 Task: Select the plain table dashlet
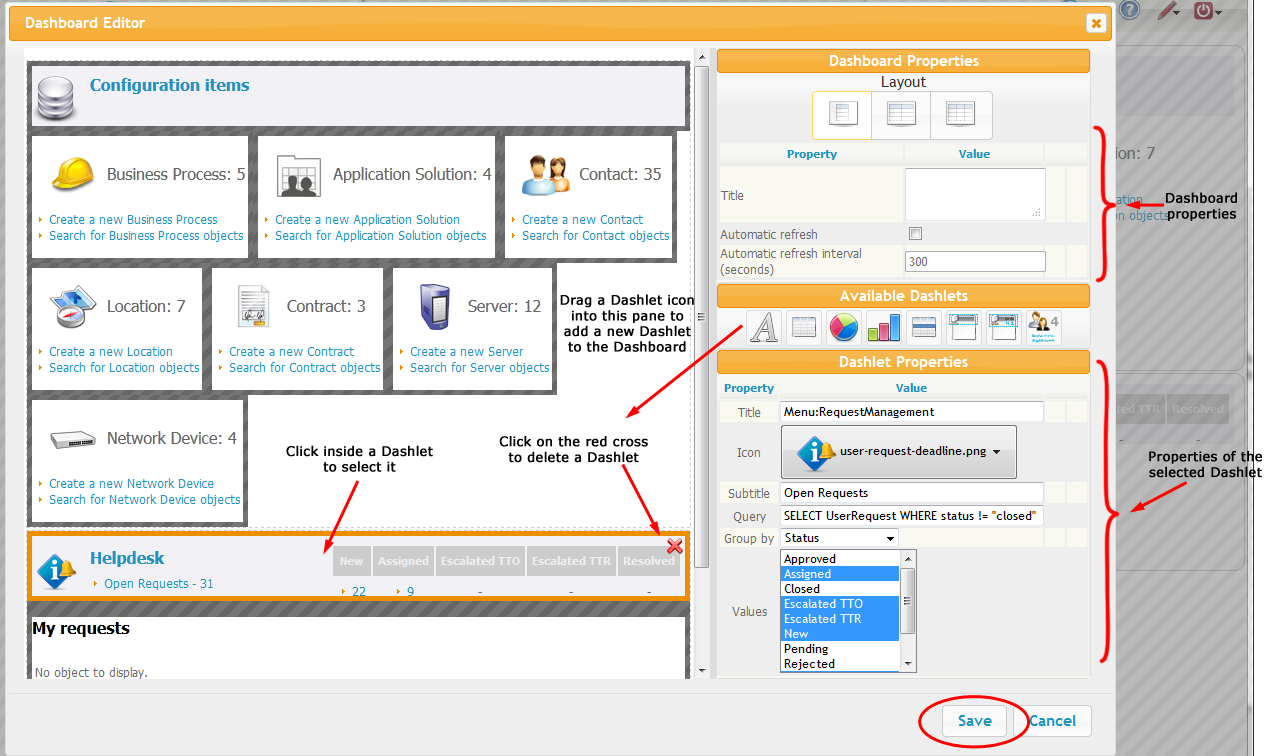coord(803,327)
